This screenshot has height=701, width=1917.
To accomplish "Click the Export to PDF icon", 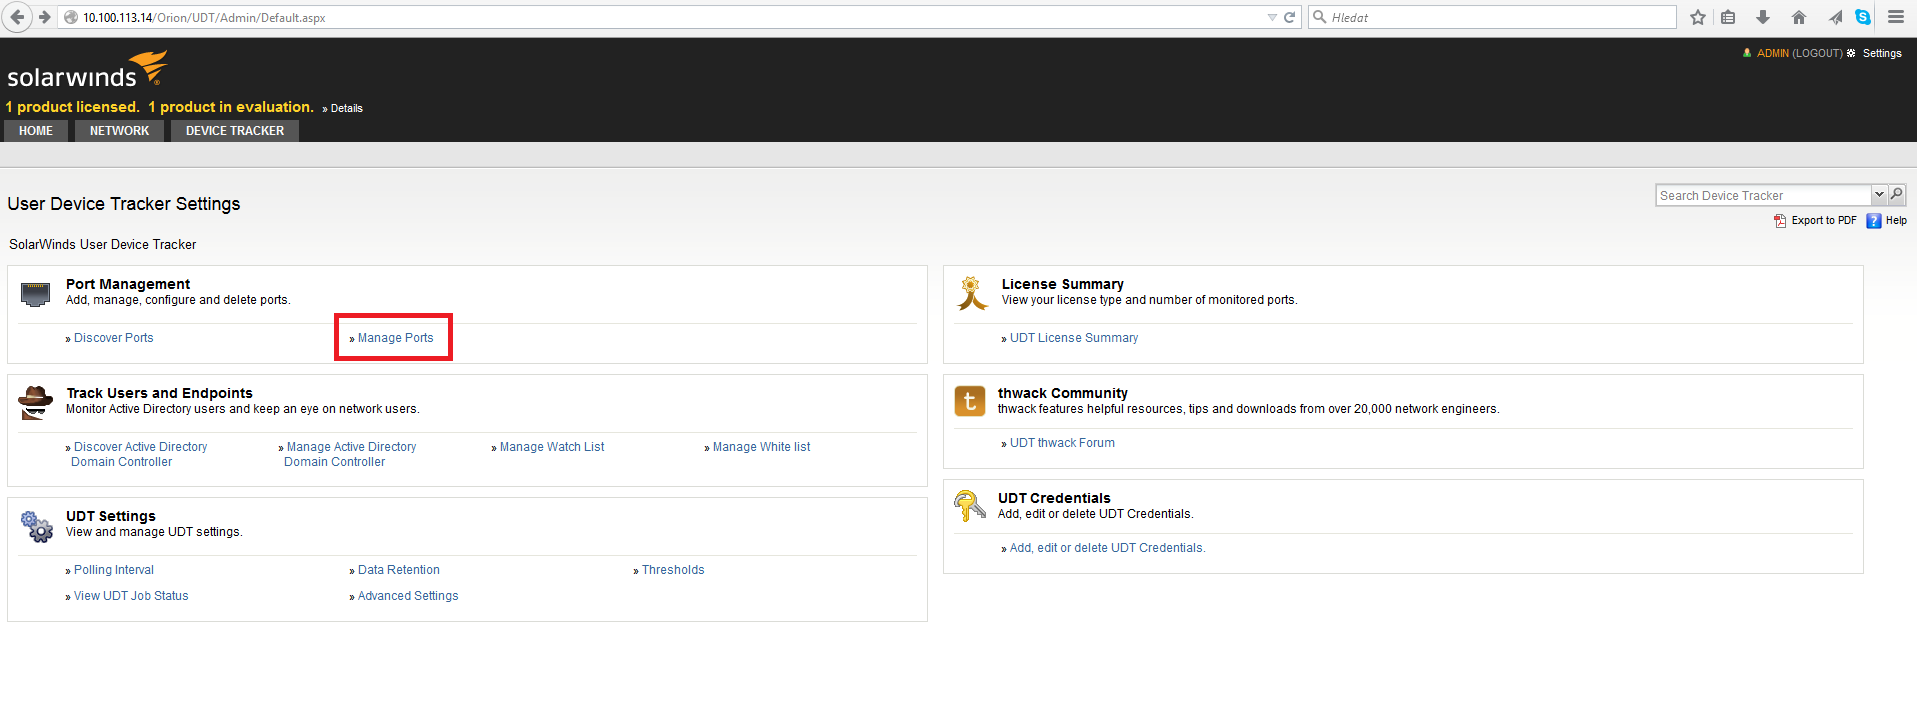I will pyautogui.click(x=1780, y=221).
